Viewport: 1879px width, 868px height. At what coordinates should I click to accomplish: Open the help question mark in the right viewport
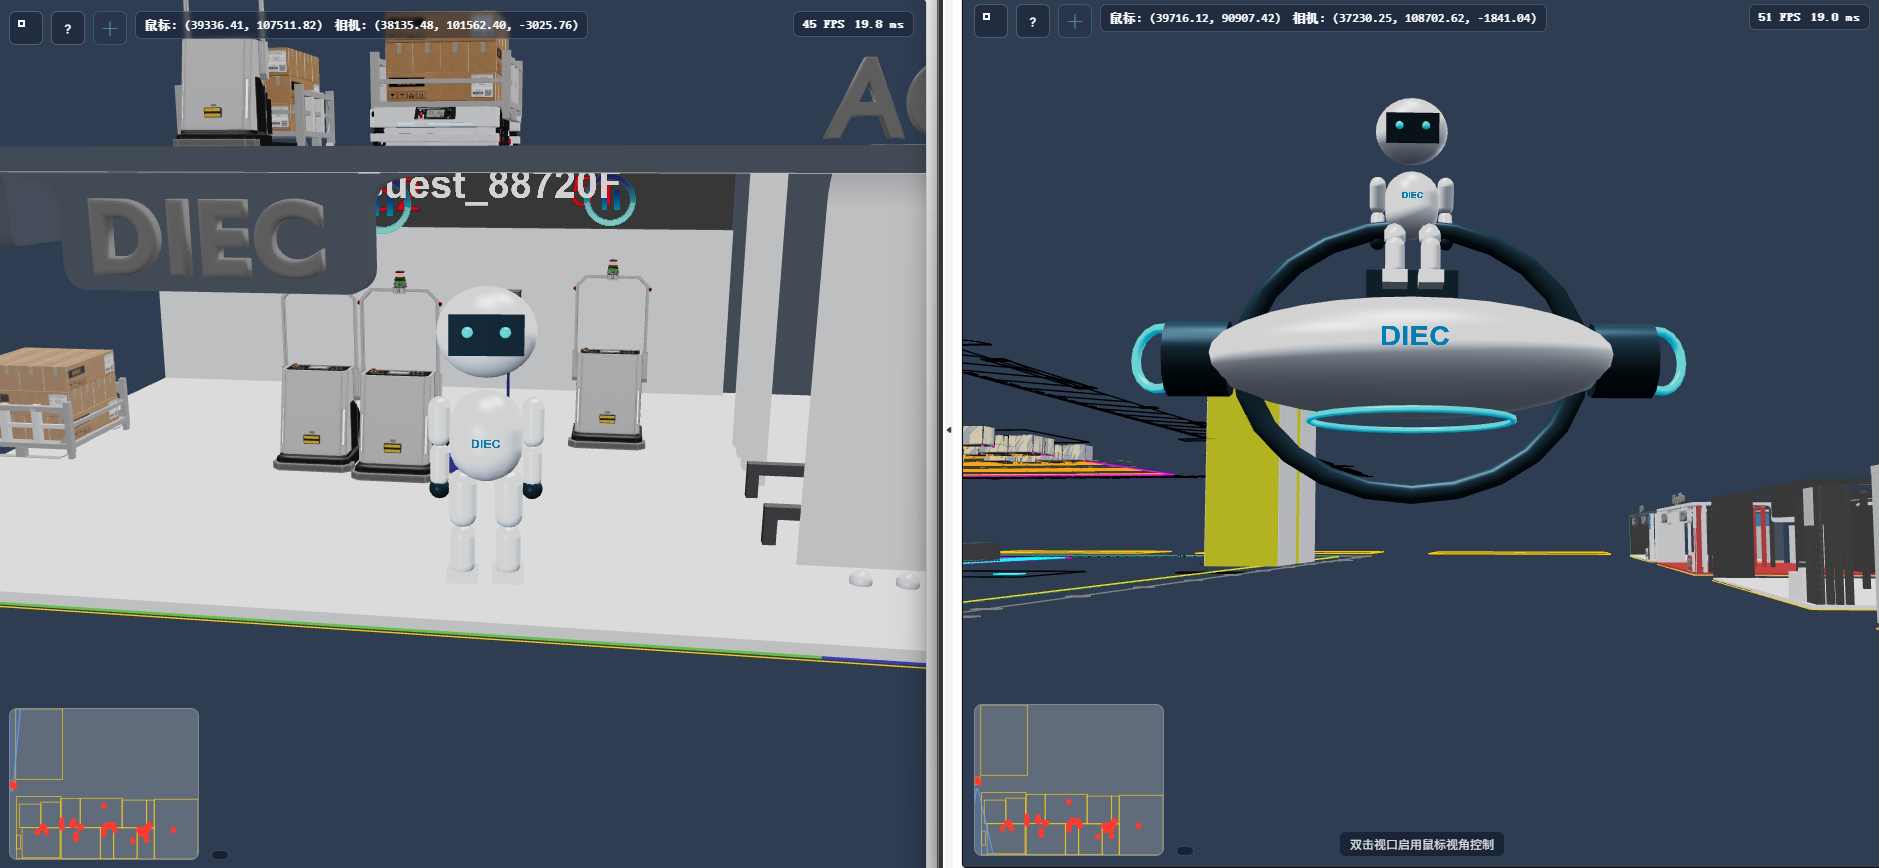pos(1032,20)
